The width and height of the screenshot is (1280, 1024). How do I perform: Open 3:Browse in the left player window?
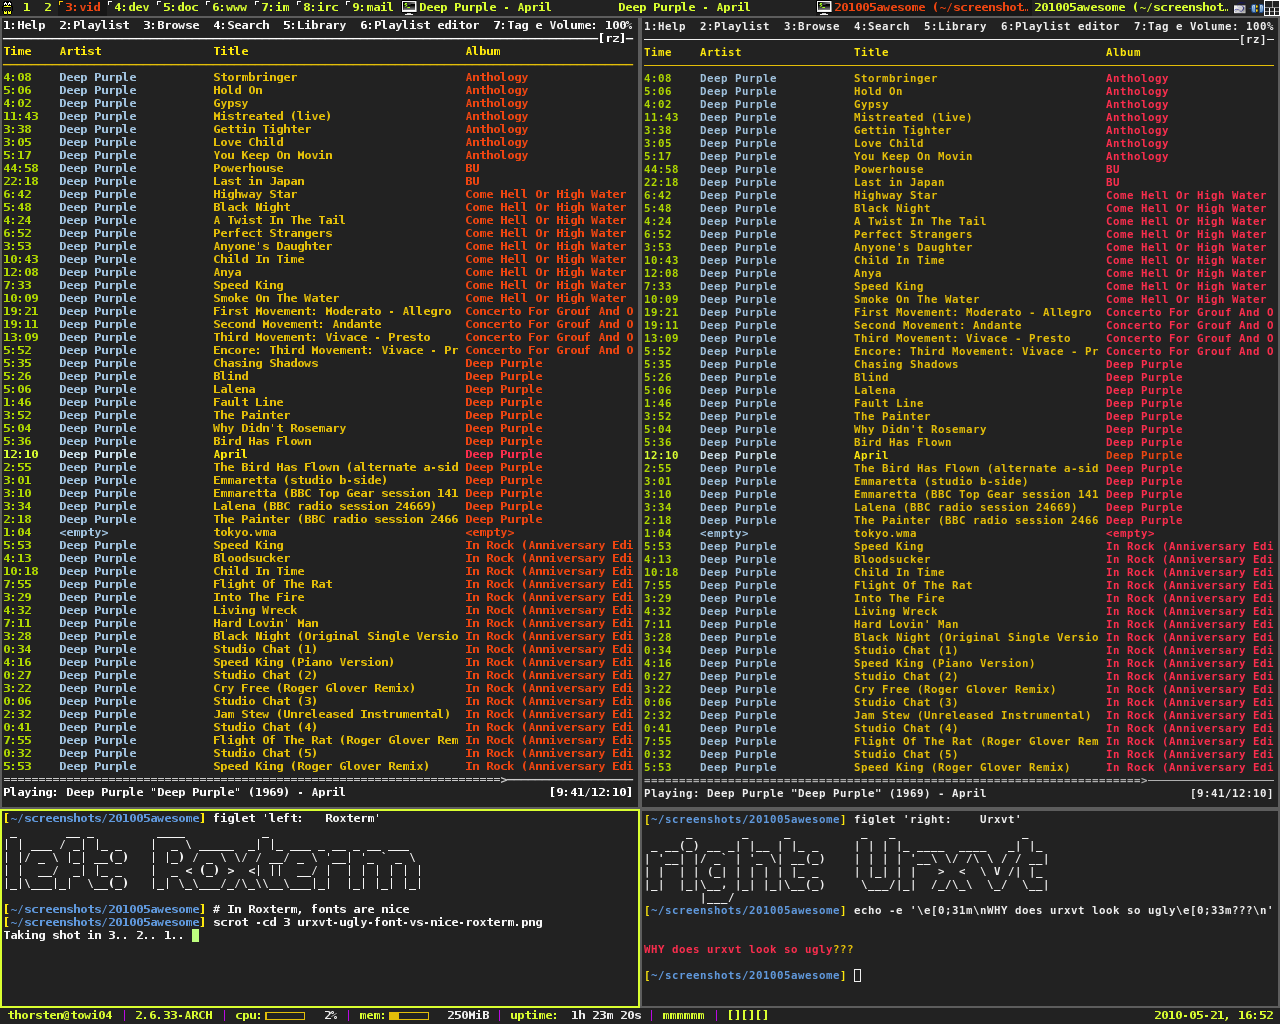point(171,25)
